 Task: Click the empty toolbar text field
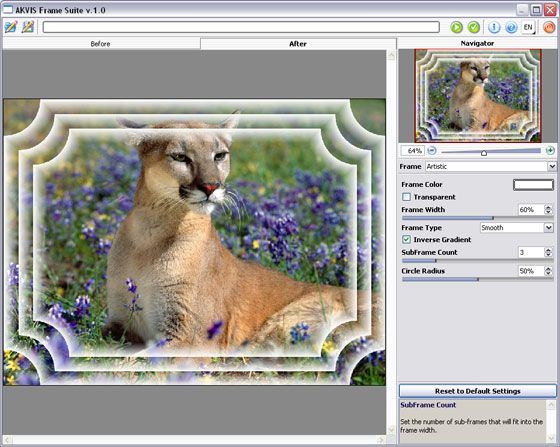[241, 27]
